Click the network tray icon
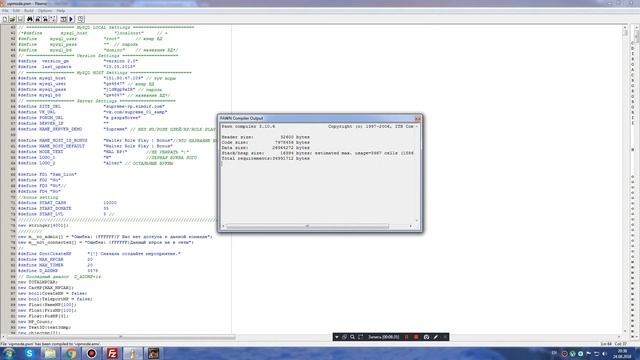The height and width of the screenshot is (360, 640). pos(597,353)
